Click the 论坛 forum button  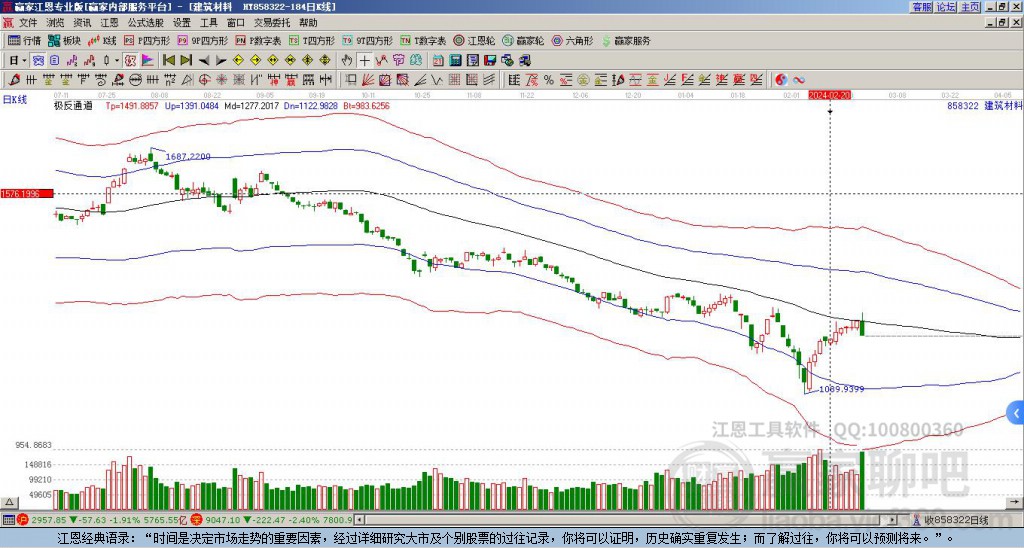[946, 7]
